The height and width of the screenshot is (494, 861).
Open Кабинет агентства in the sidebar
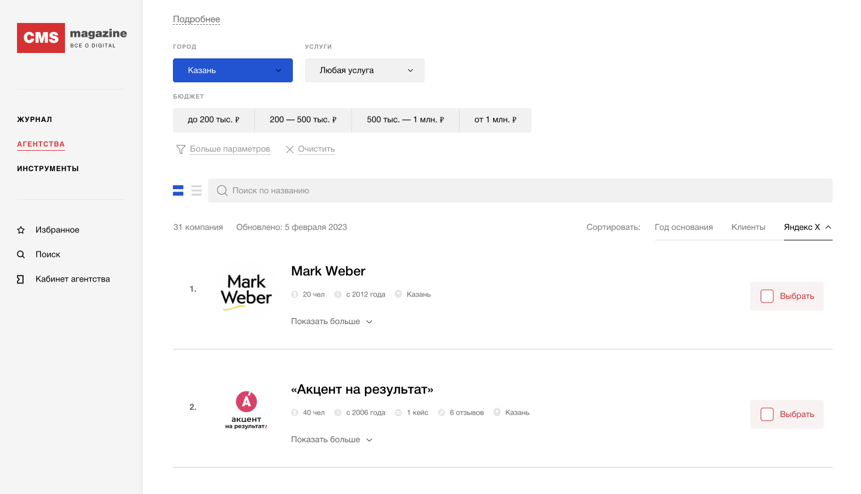click(x=73, y=279)
